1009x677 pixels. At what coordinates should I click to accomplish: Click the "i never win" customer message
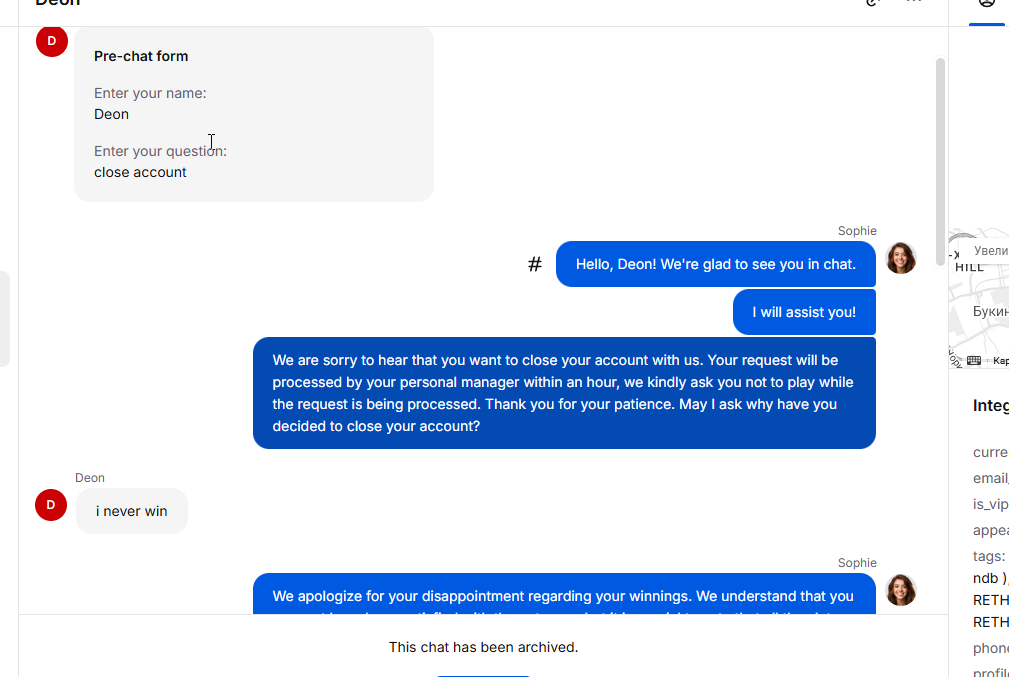pyautogui.click(x=132, y=511)
